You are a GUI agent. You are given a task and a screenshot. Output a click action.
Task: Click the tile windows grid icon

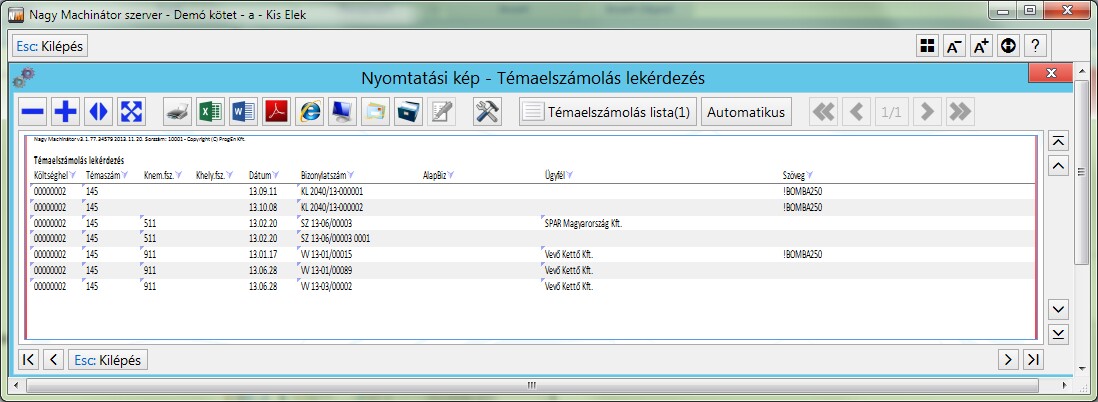928,46
